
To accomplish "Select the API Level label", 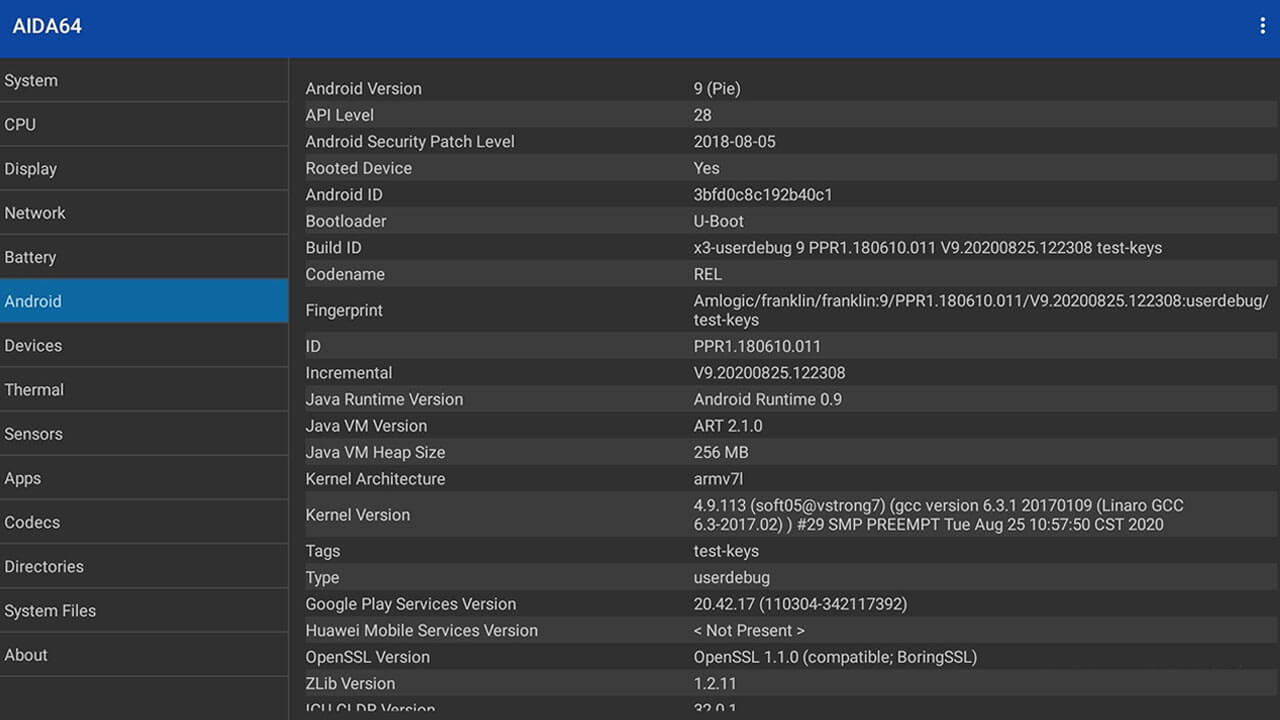I will pos(339,115).
